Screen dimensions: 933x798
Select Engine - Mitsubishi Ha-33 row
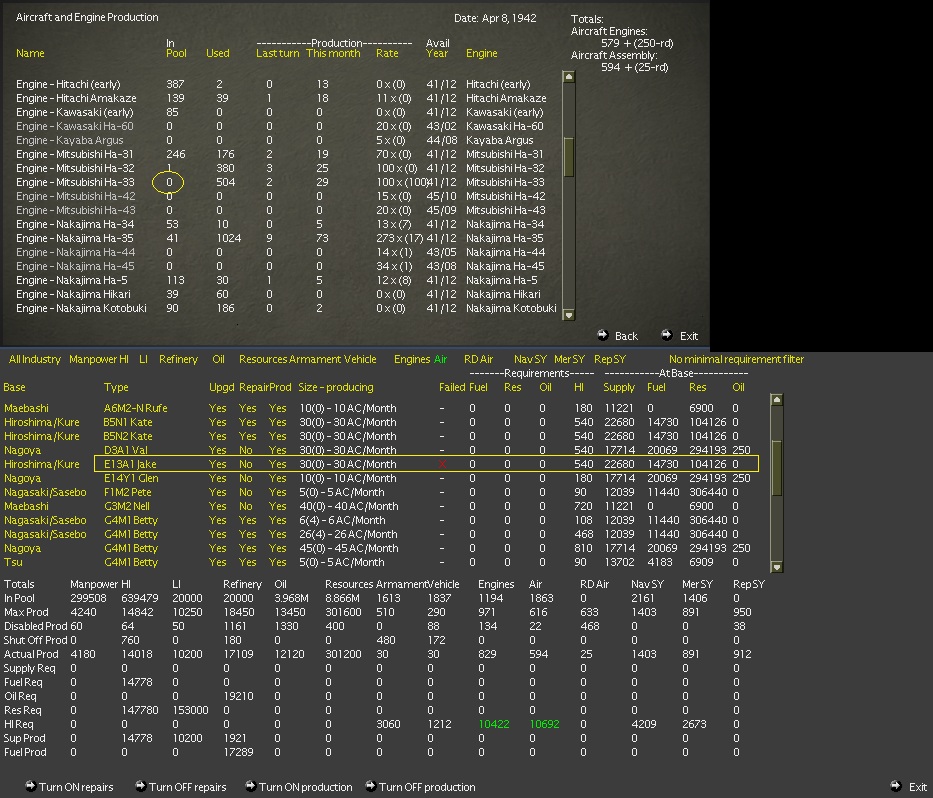286,183
